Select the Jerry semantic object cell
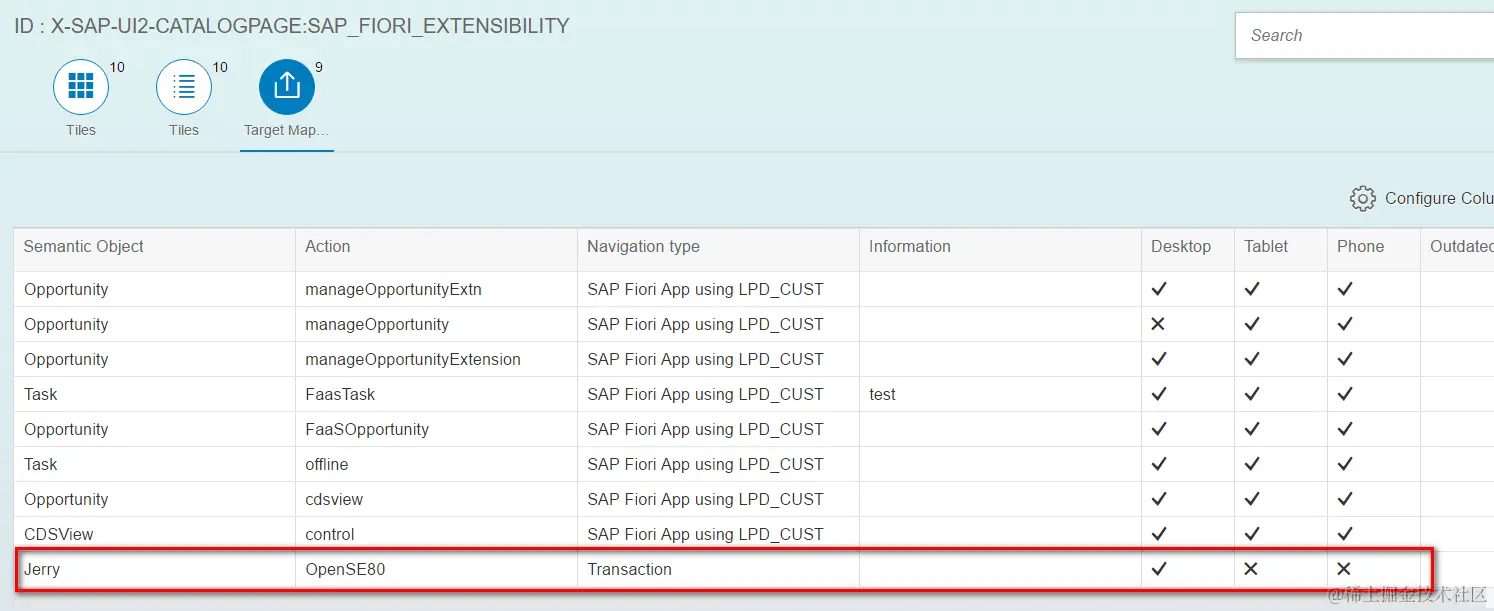Viewport: 1494px width, 611px height. (x=42, y=569)
